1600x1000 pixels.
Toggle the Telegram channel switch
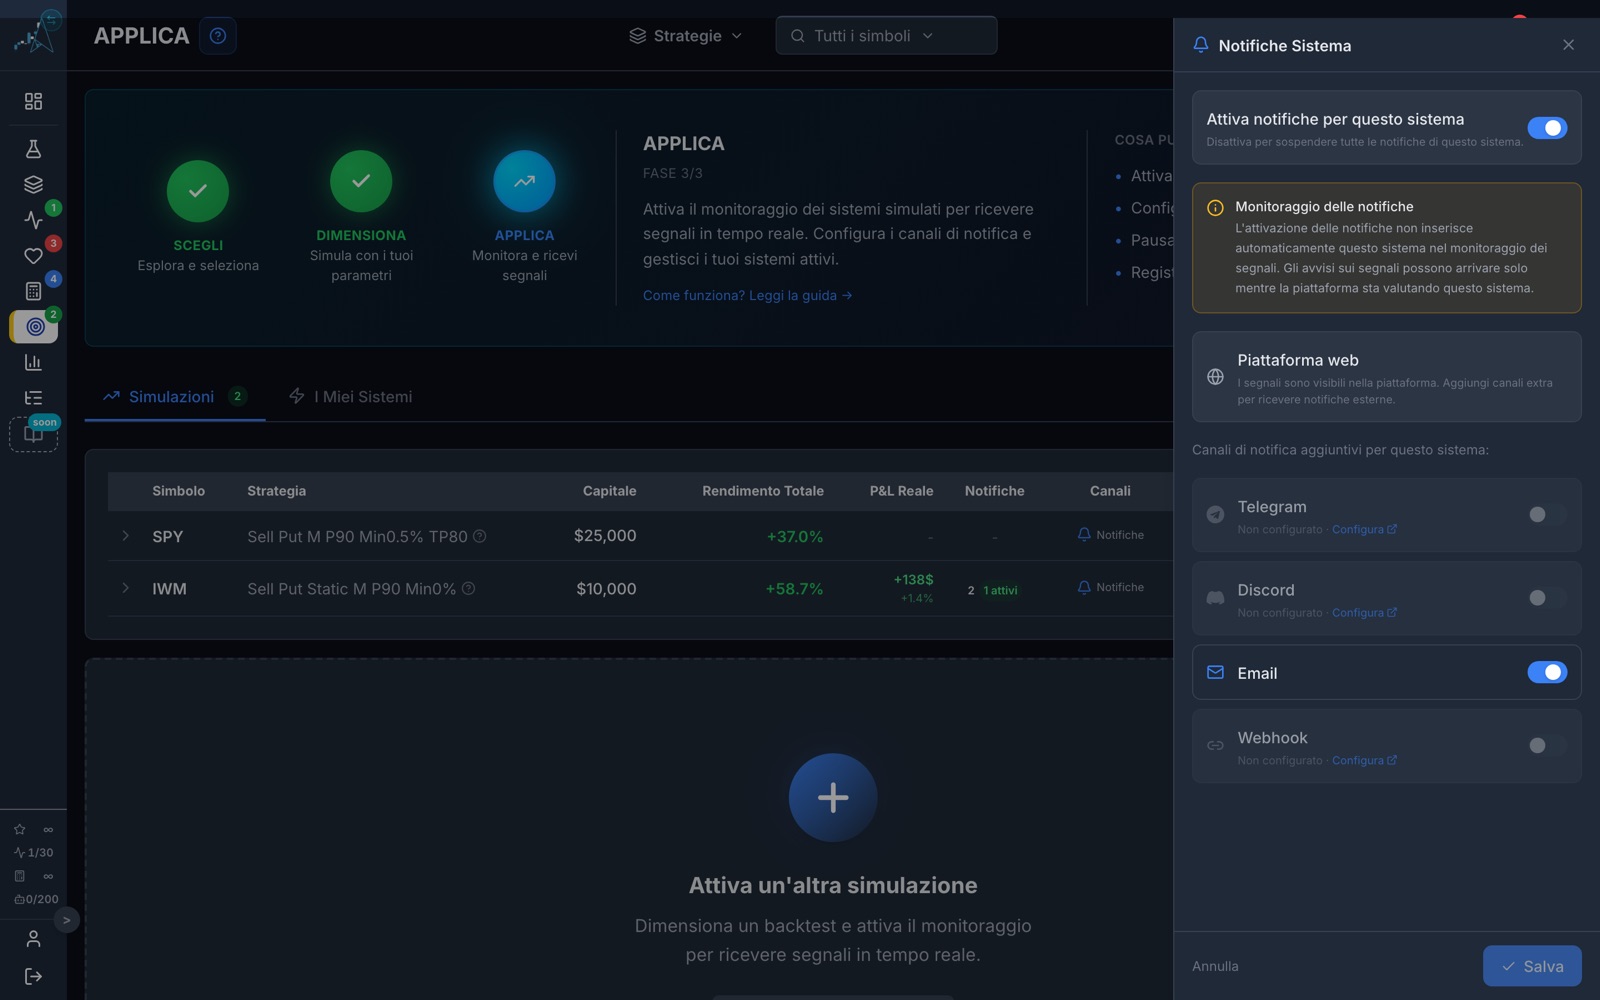point(1547,514)
